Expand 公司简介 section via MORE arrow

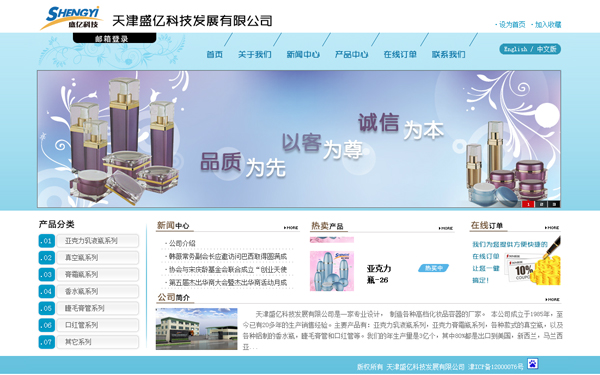[552, 299]
